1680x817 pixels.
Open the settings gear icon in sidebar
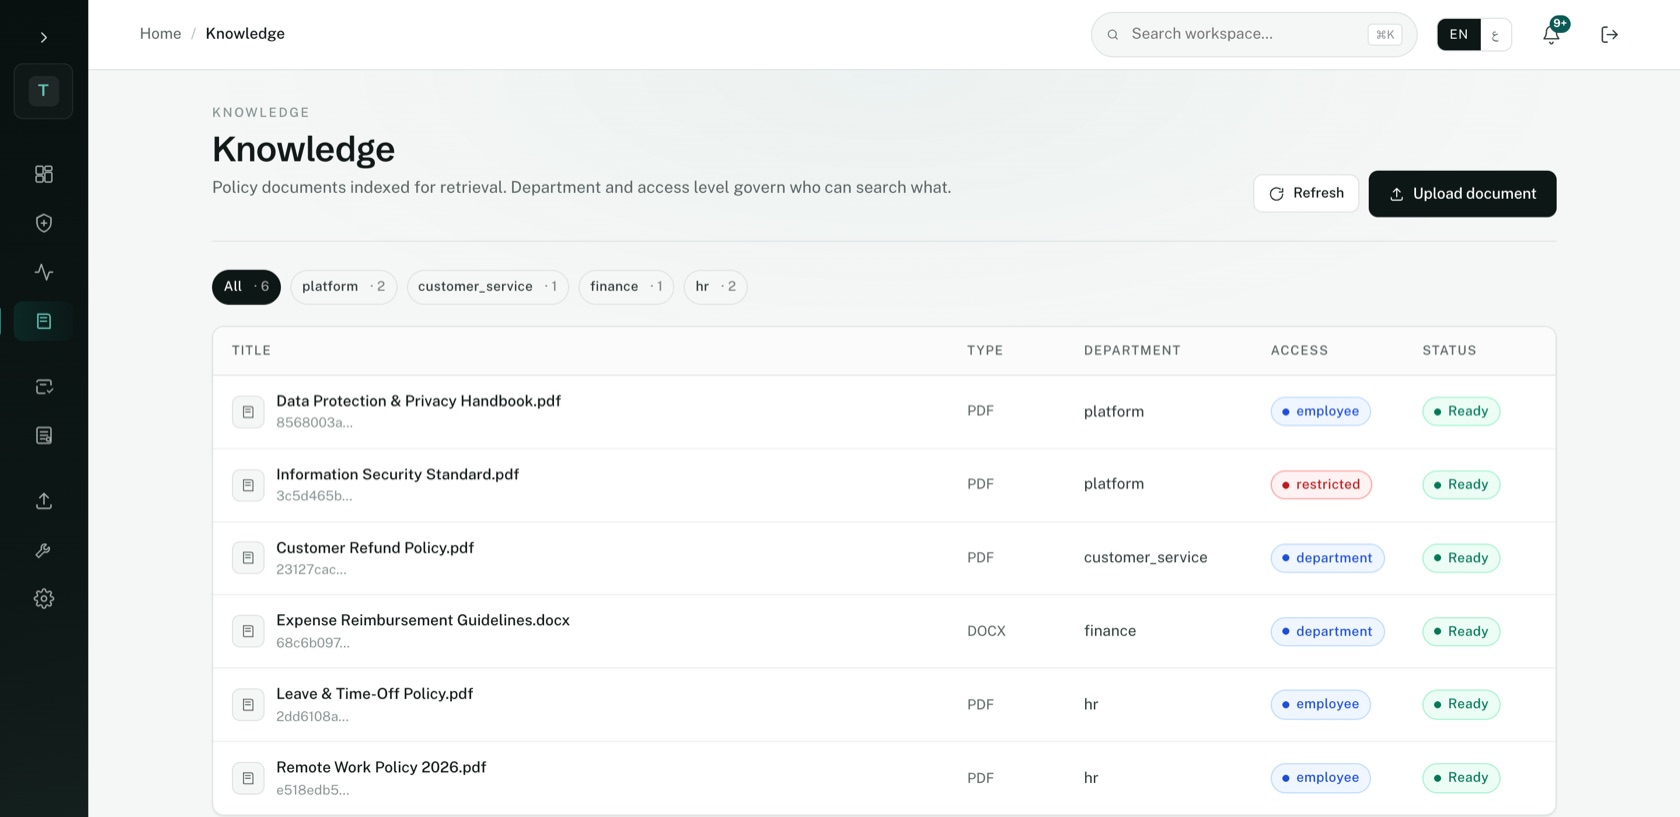point(43,599)
